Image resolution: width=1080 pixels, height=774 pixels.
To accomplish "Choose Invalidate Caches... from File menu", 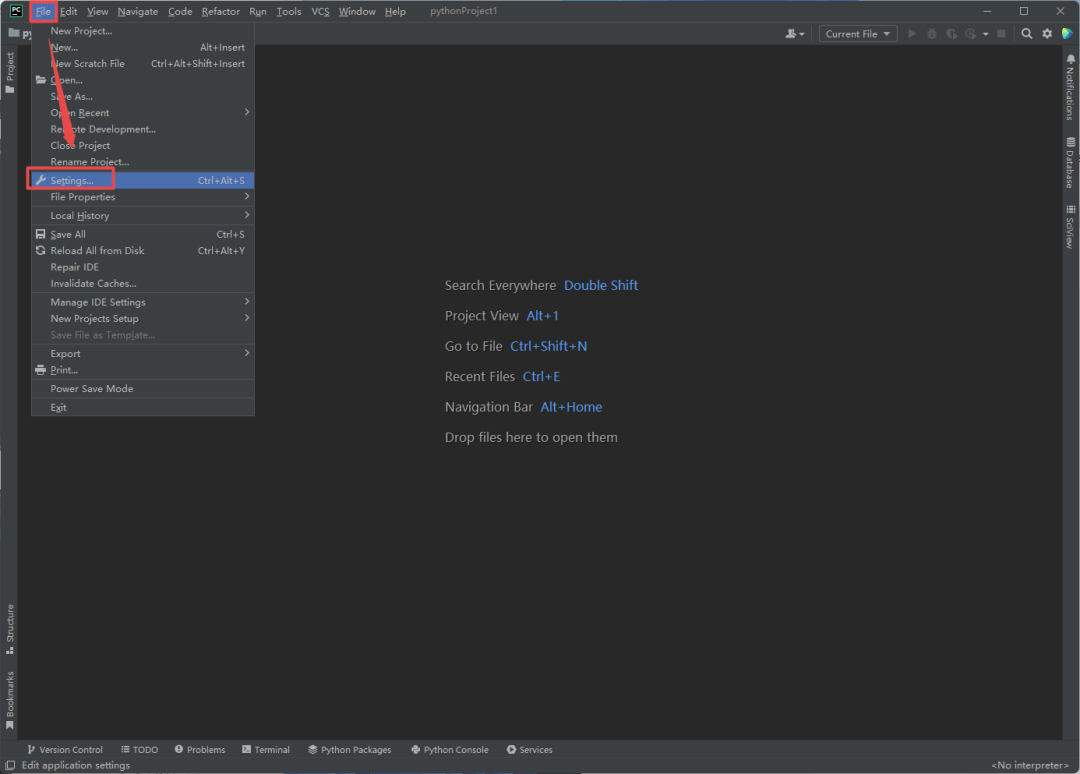I will point(93,284).
